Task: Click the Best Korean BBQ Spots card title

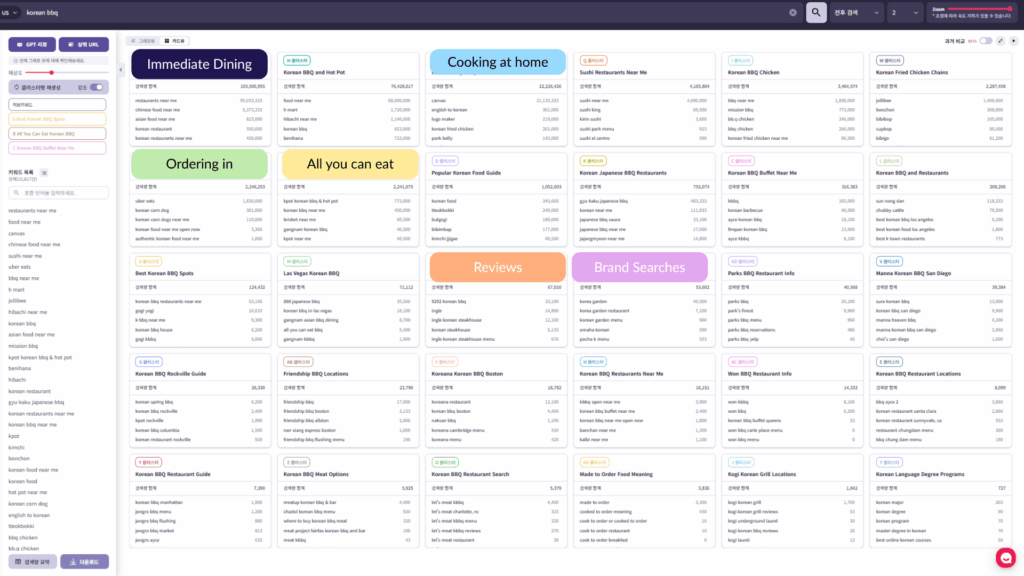Action: tap(165, 274)
